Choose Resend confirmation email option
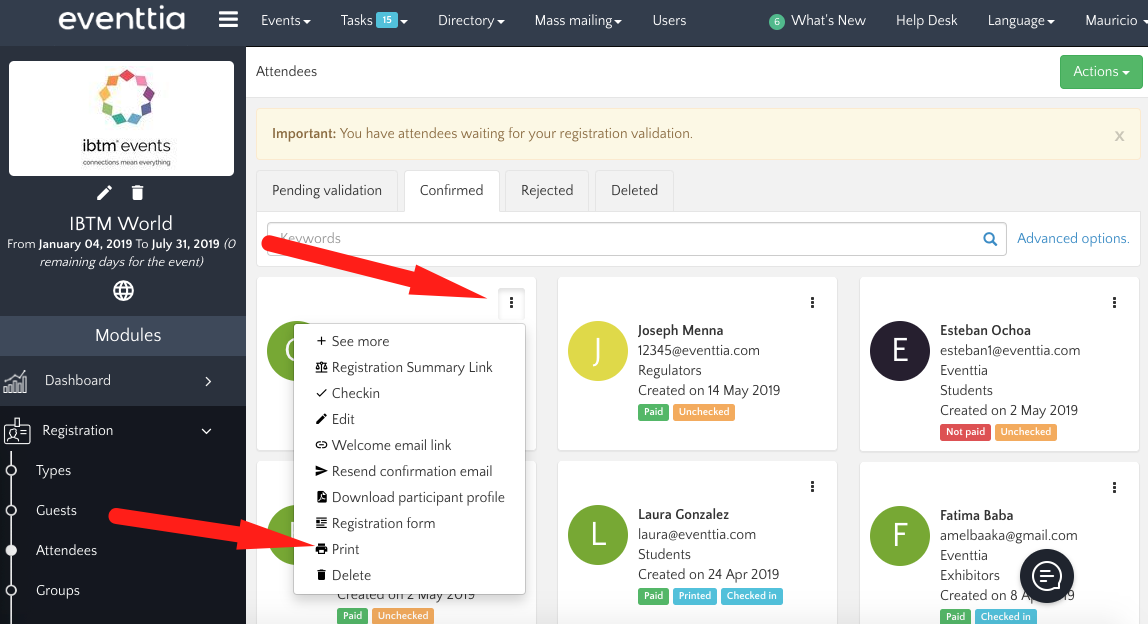 [x=411, y=471]
